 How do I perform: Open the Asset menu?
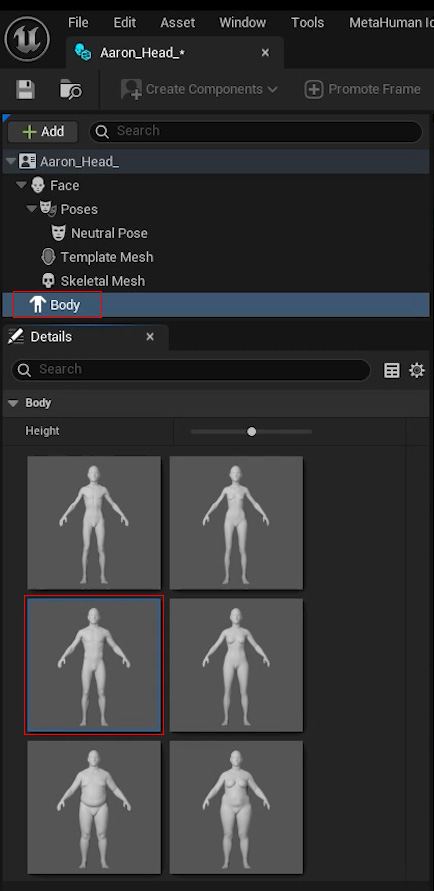click(177, 23)
